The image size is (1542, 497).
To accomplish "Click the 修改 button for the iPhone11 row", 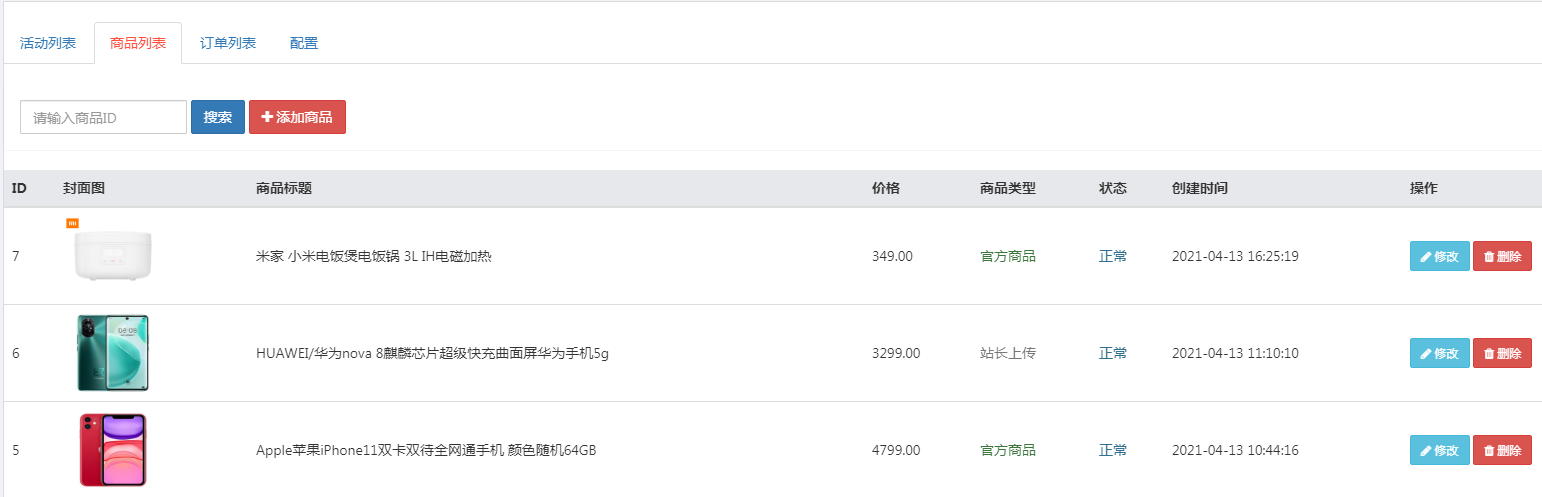I will (x=1439, y=450).
